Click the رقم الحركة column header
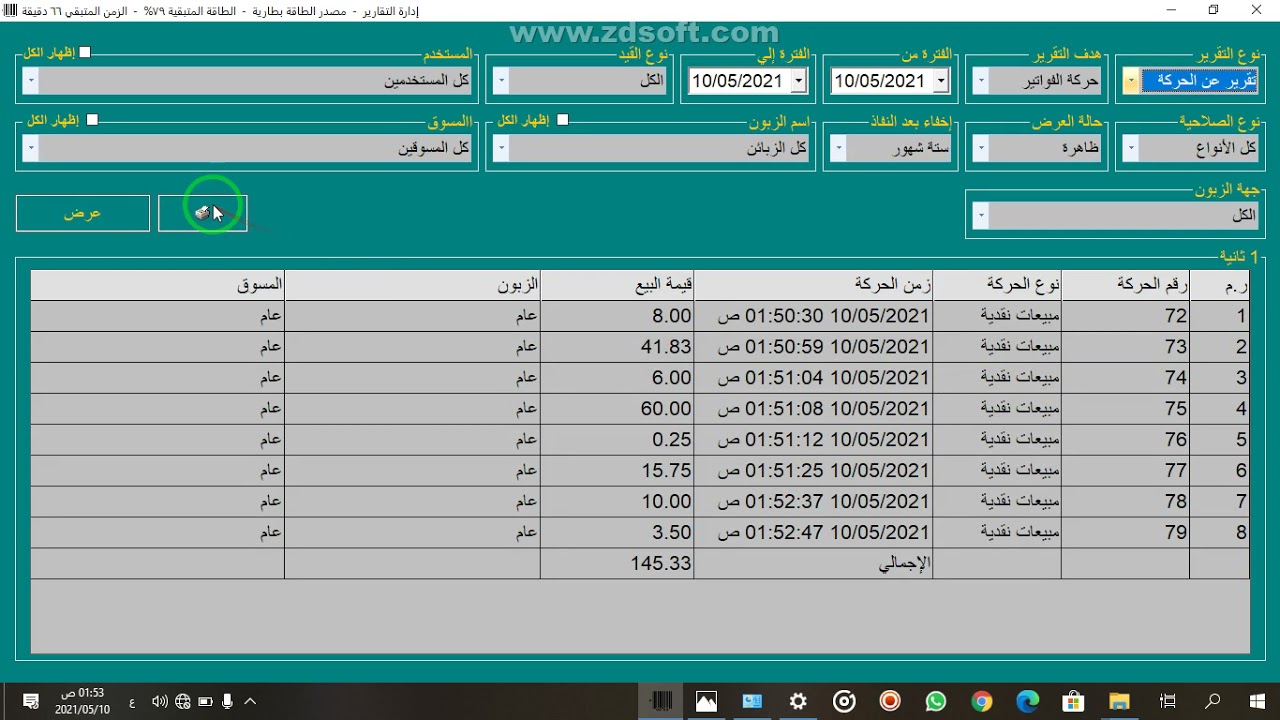The image size is (1280, 720). [x=1125, y=285]
